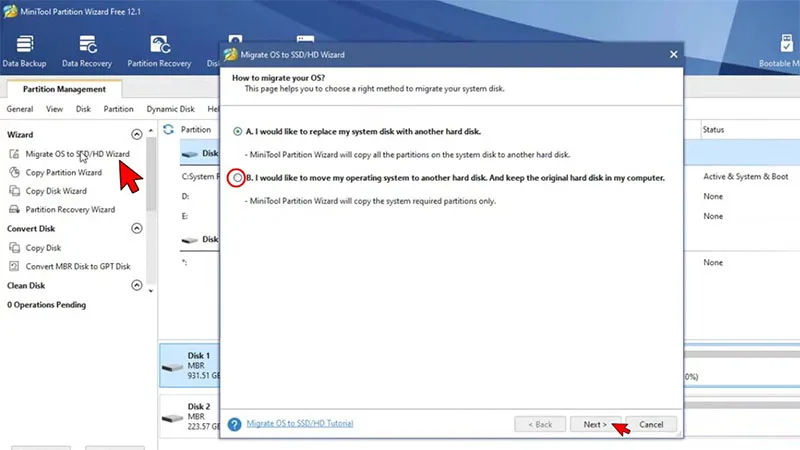The image size is (800, 450).
Task: Click the disabled Back button
Action: [540, 424]
